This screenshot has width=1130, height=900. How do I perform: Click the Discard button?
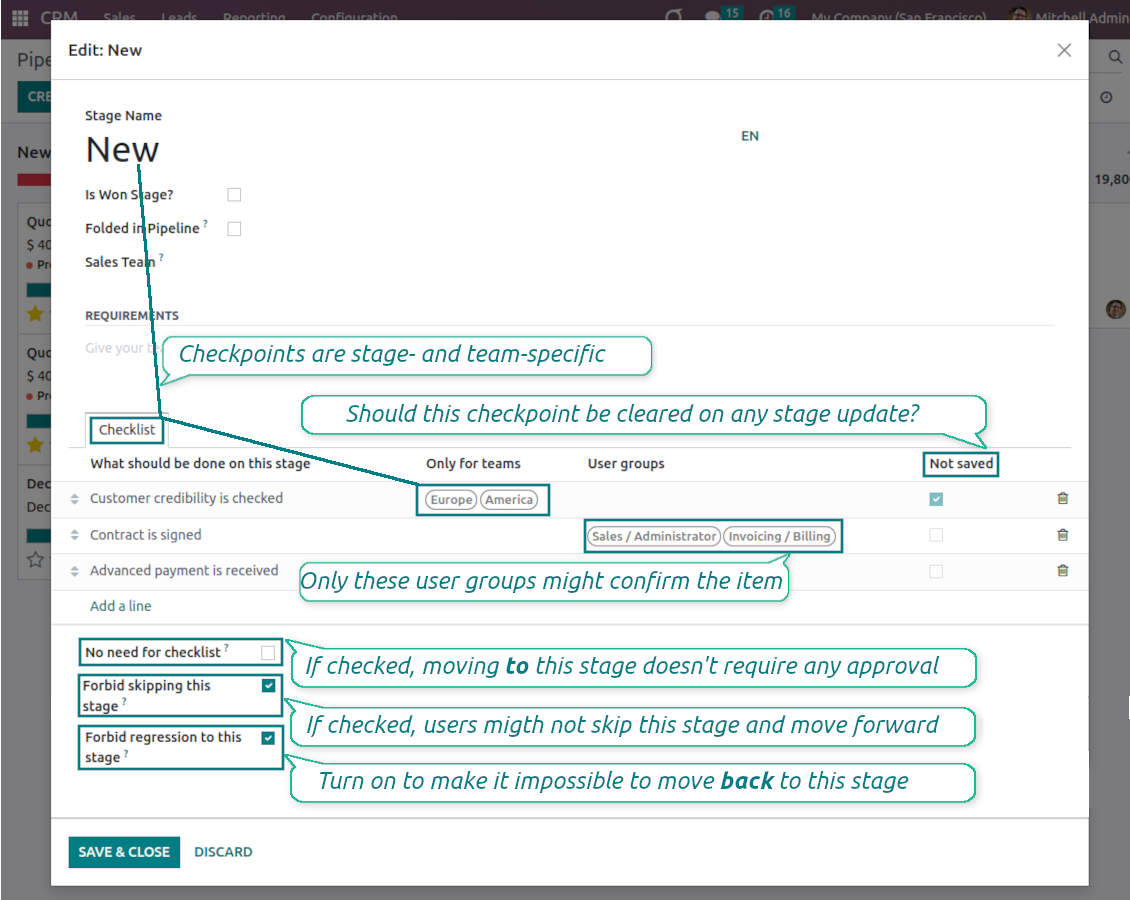point(223,852)
